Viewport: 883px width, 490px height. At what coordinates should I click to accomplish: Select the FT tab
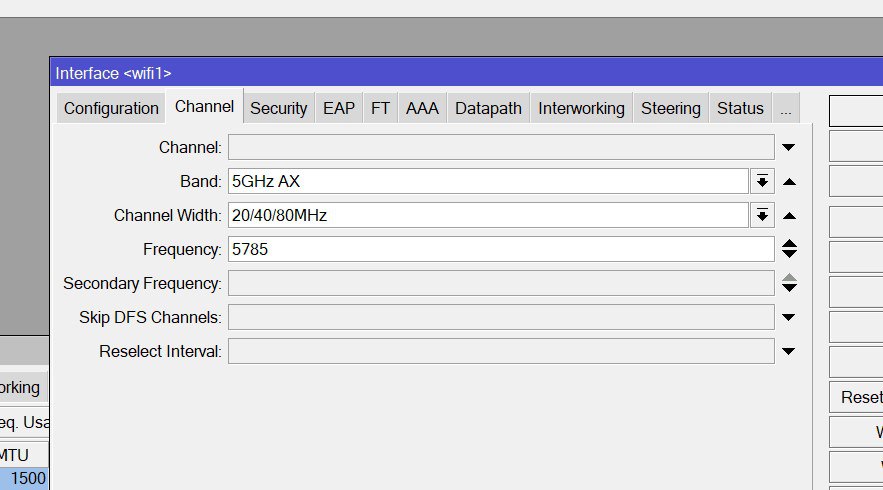(380, 108)
